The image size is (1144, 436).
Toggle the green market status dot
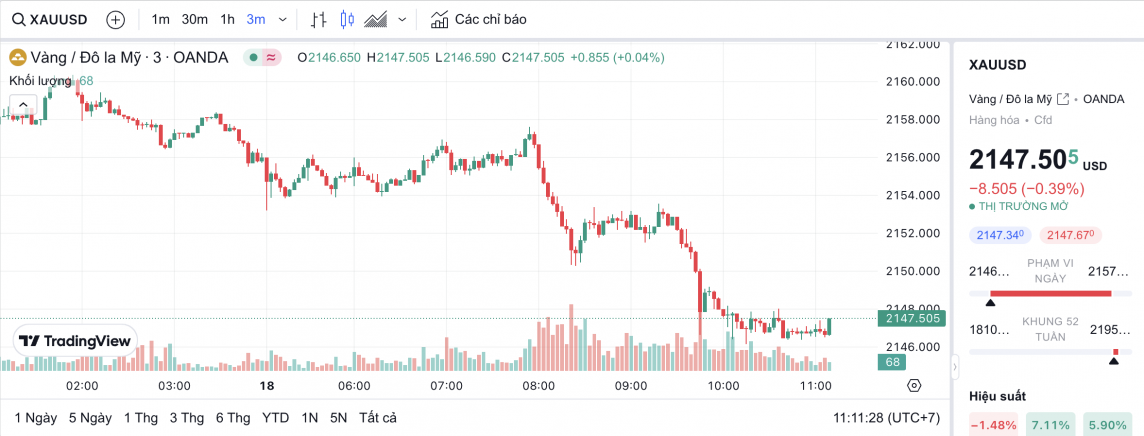coord(254,57)
